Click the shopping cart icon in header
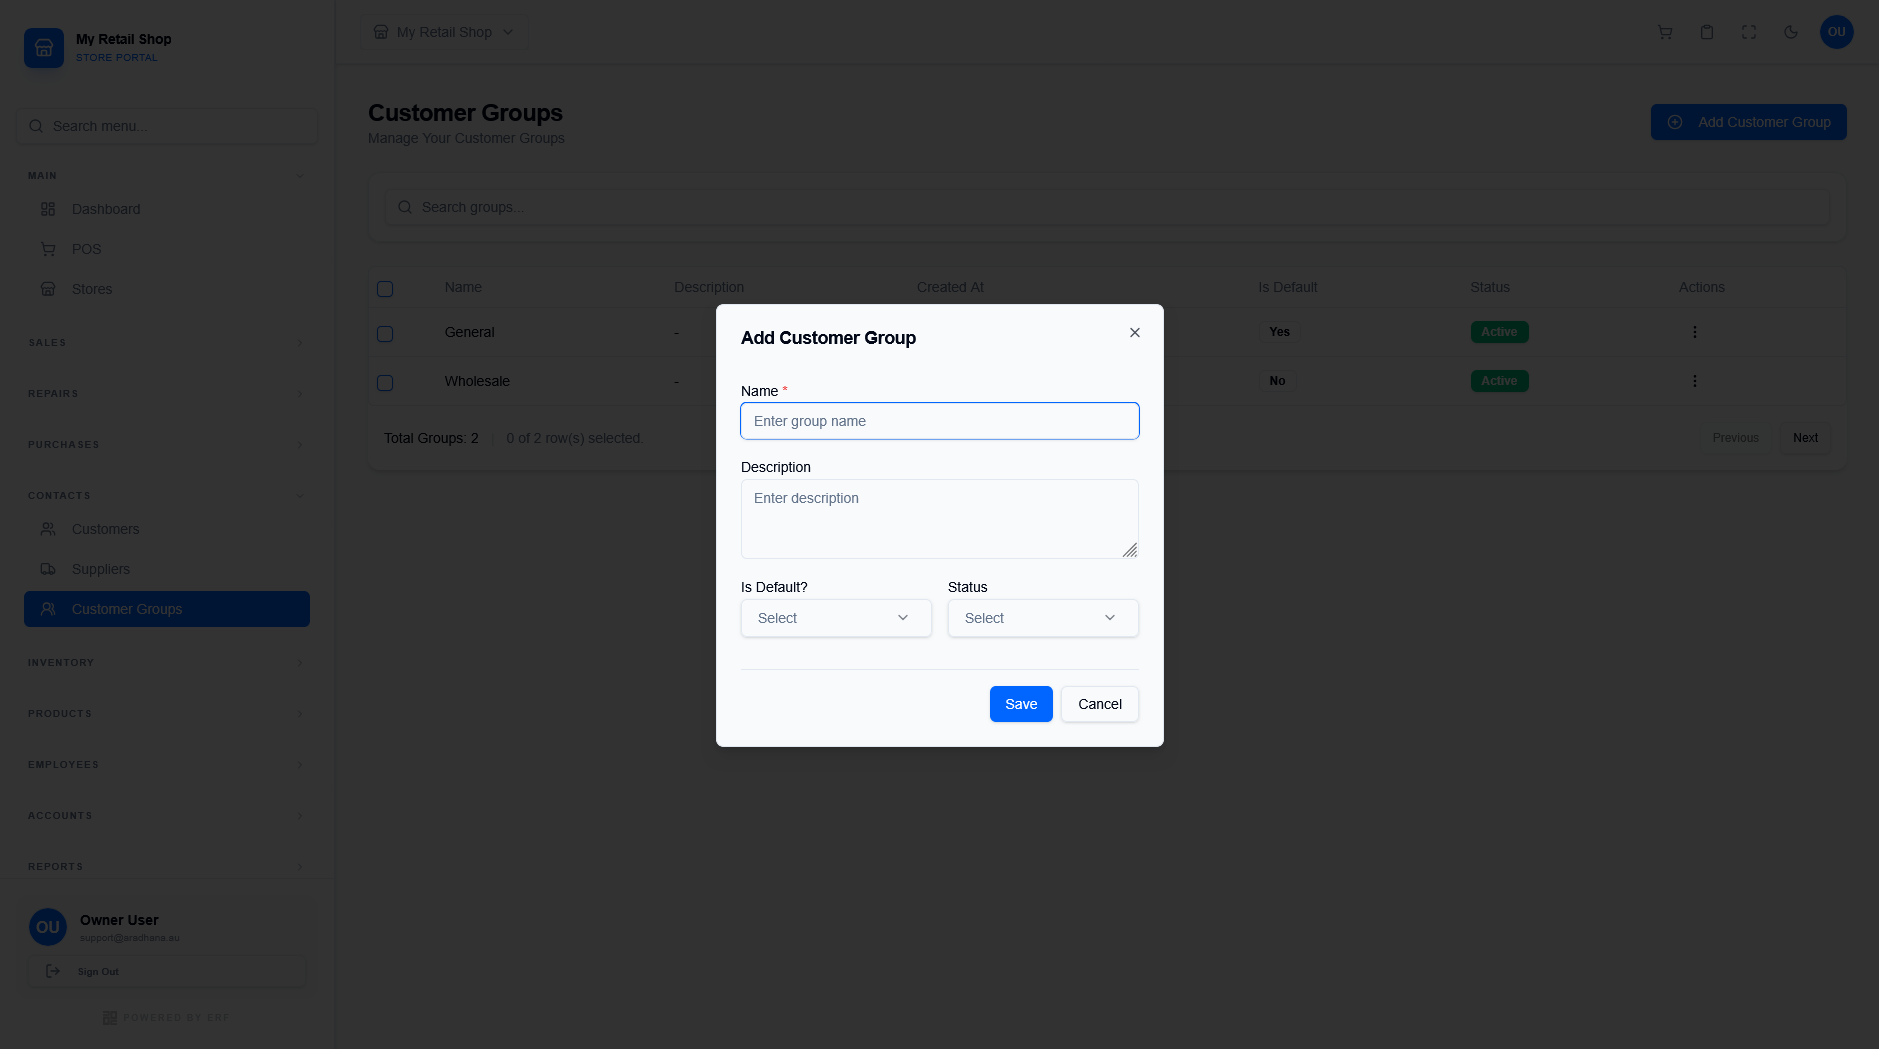The image size is (1879, 1049). (x=1665, y=32)
